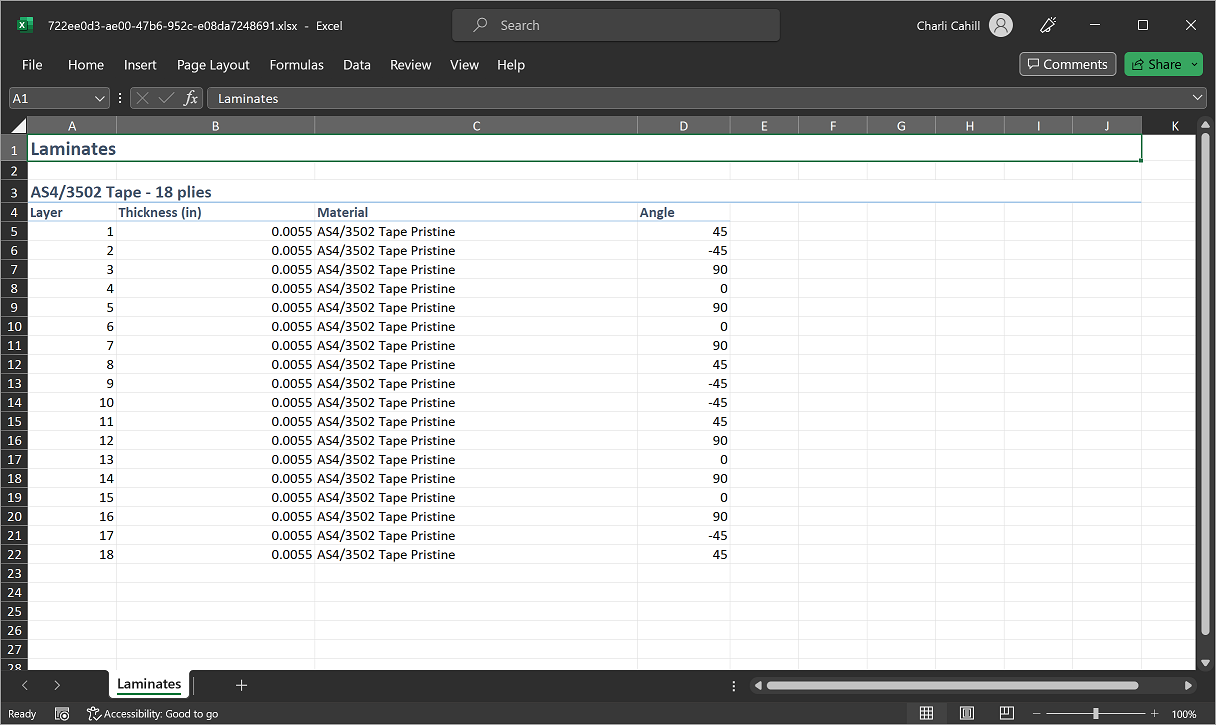Open Insert Function fx icon
Viewport: 1216px width, 725px height.
[191, 98]
